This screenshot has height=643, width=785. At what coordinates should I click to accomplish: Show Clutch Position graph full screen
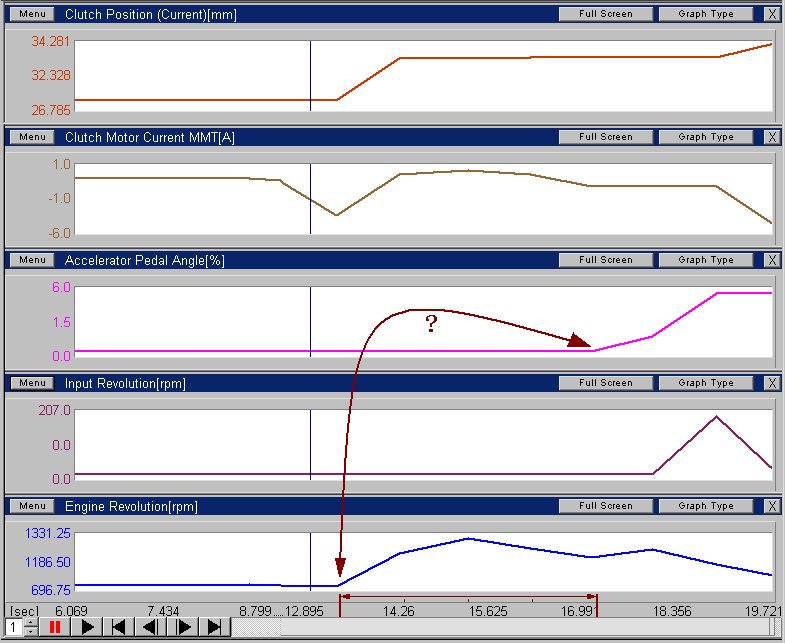[x=606, y=14]
